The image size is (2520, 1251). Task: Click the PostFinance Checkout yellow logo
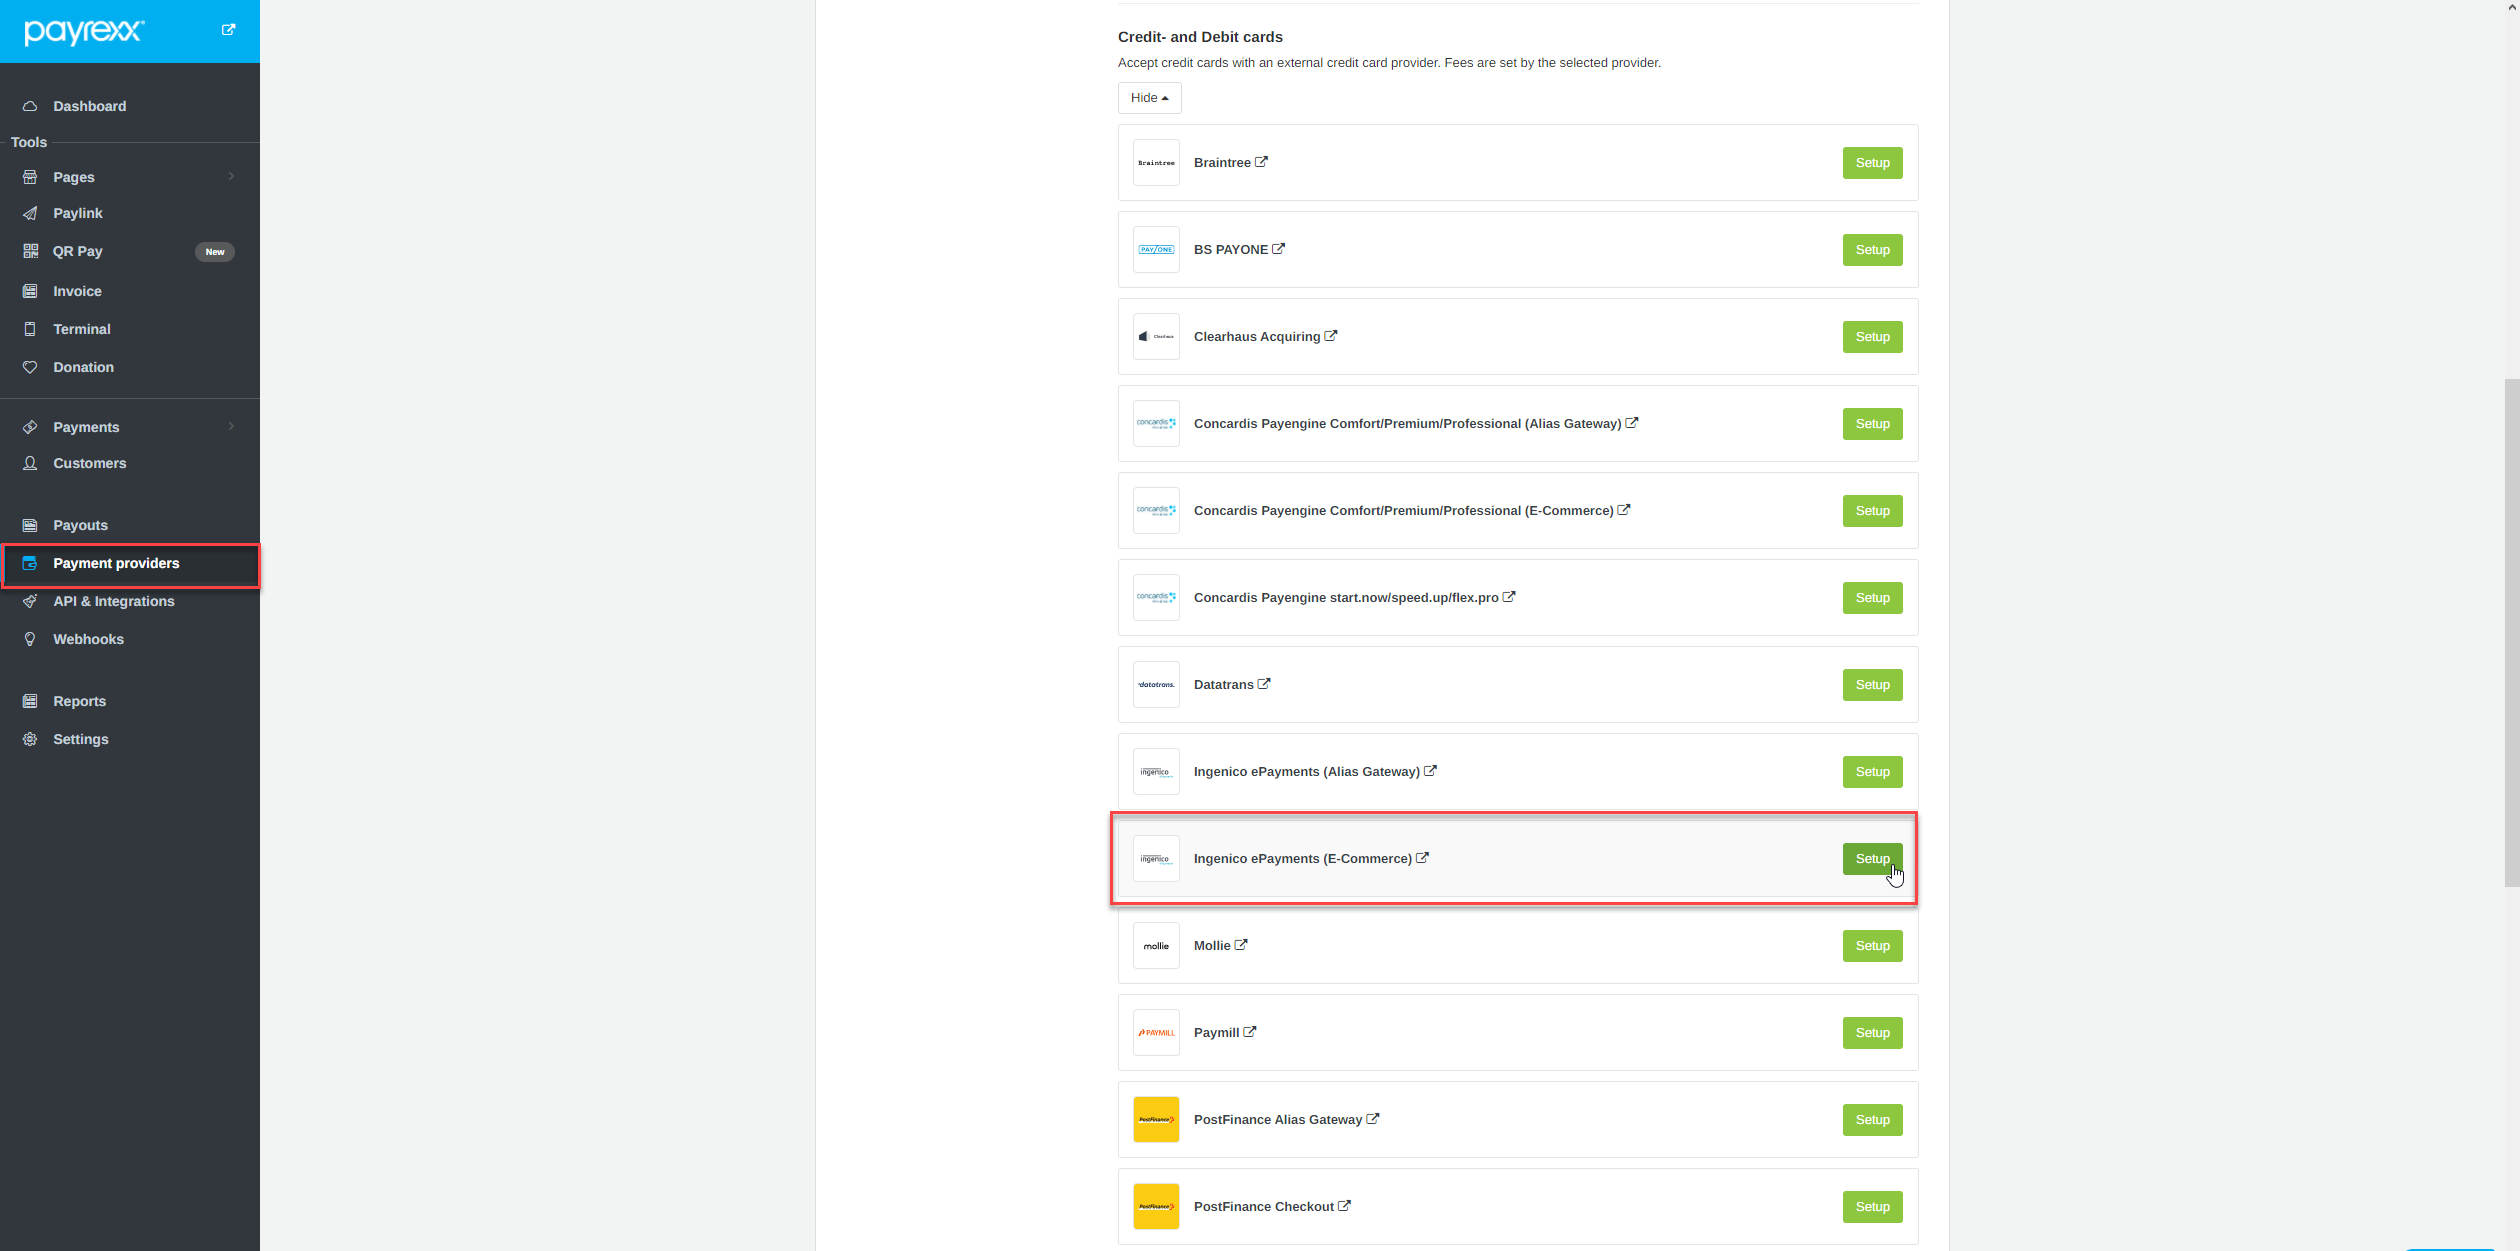coord(1156,1207)
